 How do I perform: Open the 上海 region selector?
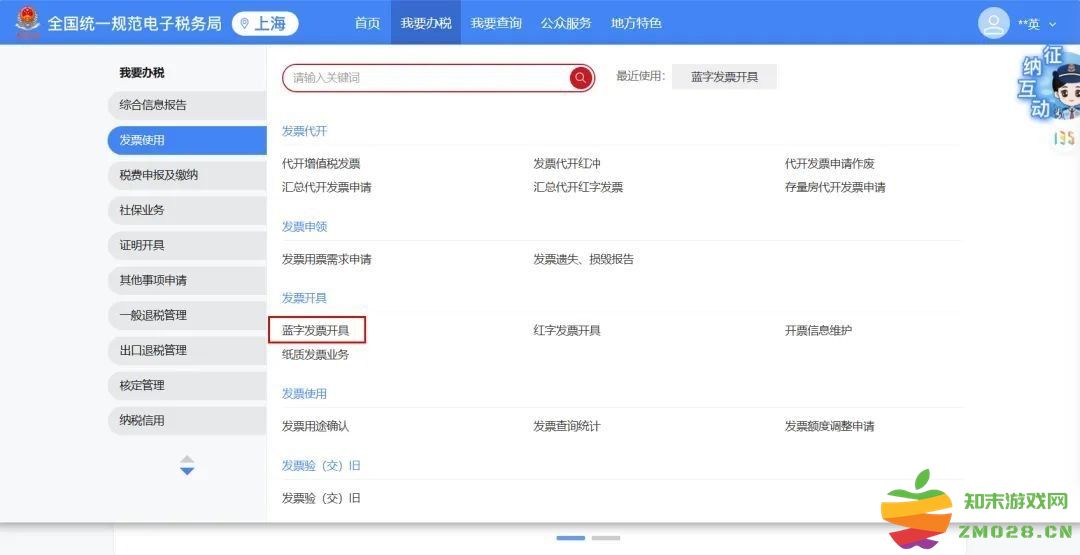pos(265,23)
